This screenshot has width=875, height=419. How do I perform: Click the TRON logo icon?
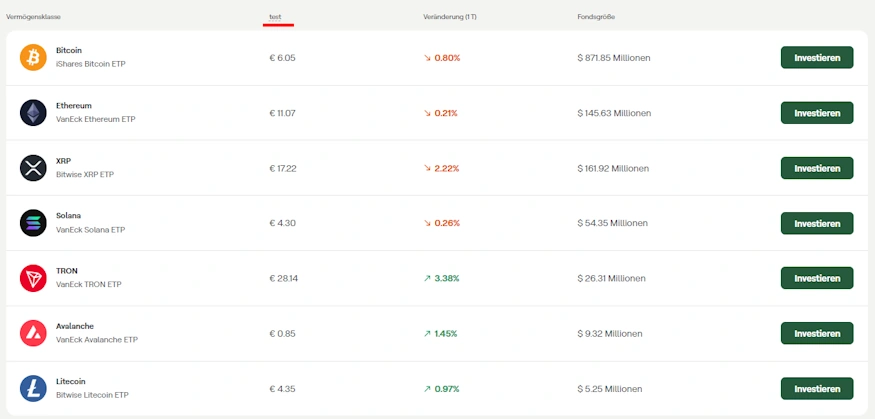tap(33, 278)
